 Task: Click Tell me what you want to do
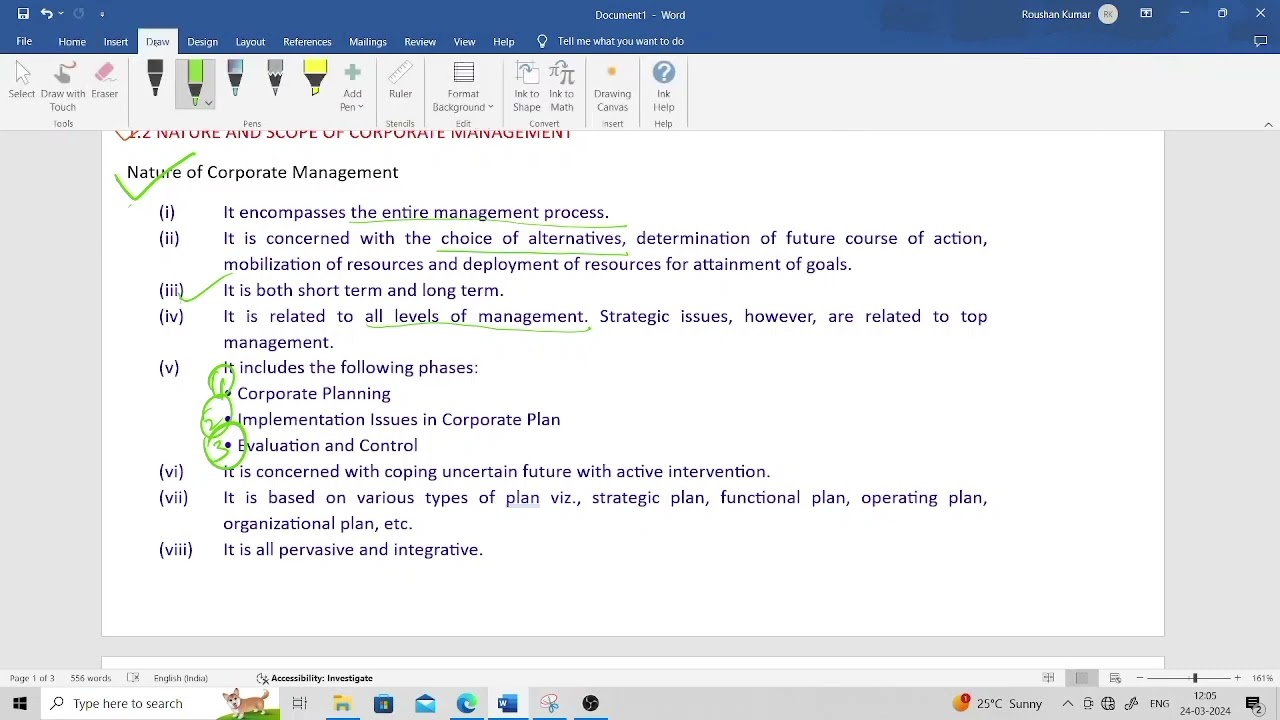[611, 41]
